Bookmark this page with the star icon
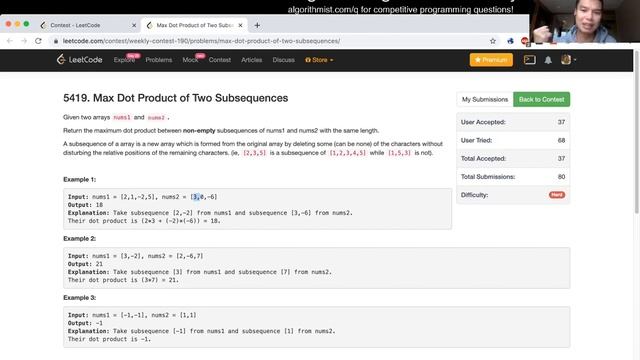The width and height of the screenshot is (640, 360). [x=493, y=41]
